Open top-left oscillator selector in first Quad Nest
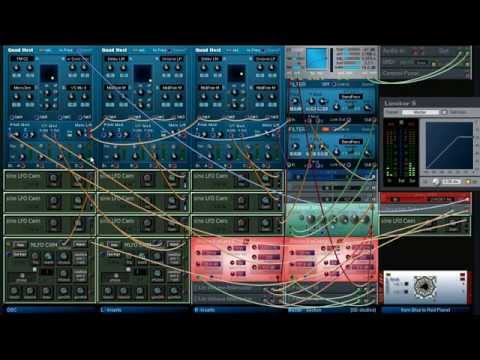This screenshot has height=360, width=480. pyautogui.click(x=23, y=59)
